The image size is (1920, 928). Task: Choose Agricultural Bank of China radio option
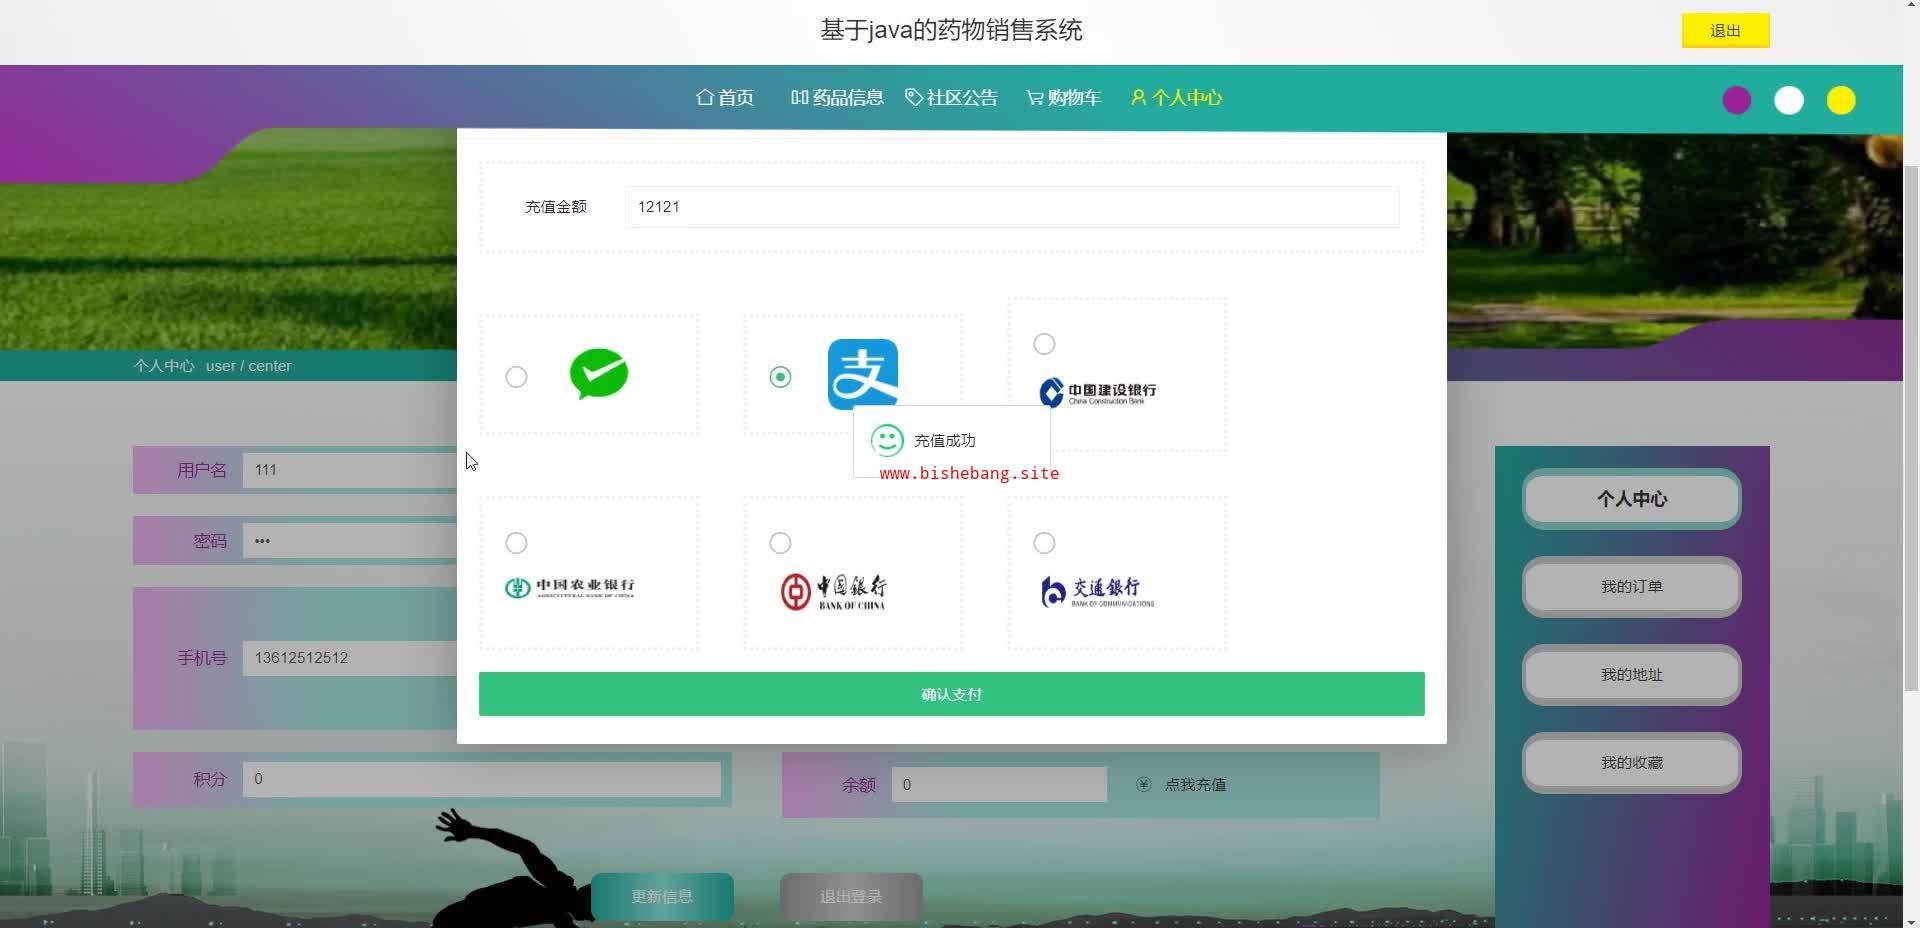(516, 543)
